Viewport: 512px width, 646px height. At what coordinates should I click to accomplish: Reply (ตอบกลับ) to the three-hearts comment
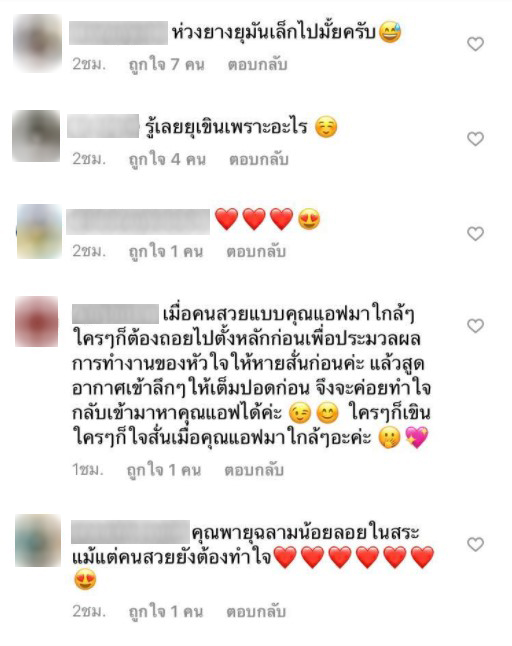pos(256,251)
